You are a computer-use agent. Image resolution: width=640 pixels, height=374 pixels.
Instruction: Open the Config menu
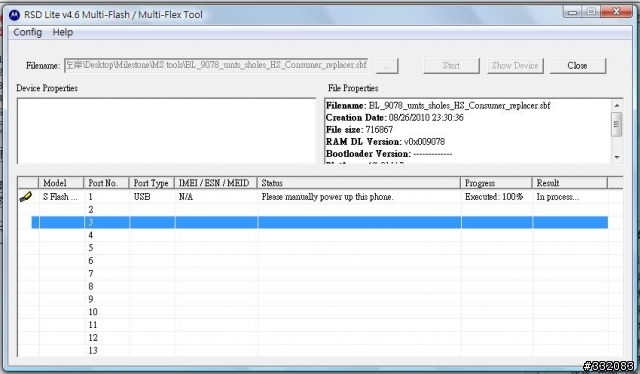(x=27, y=32)
